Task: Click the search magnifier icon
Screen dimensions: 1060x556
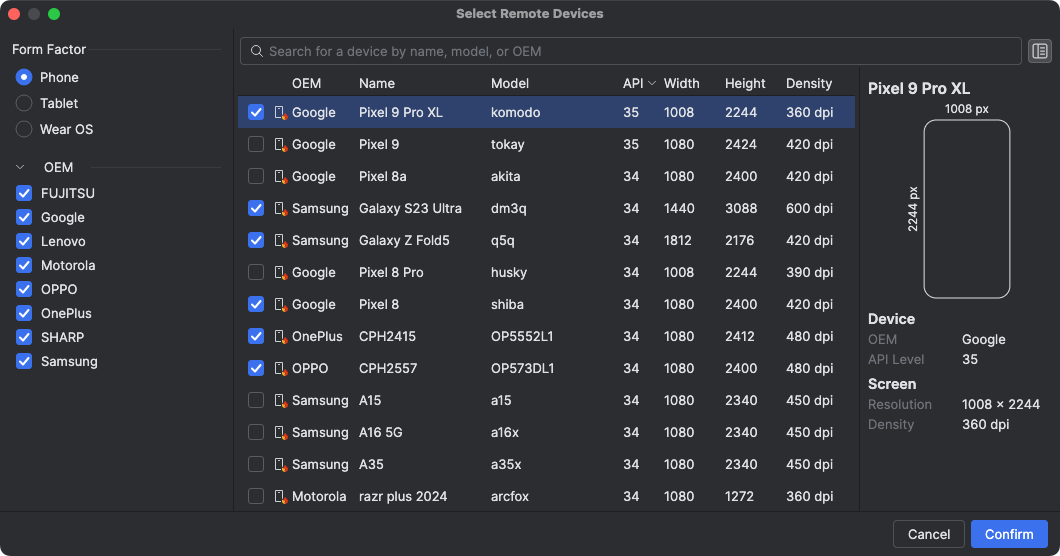Action: pyautogui.click(x=257, y=51)
